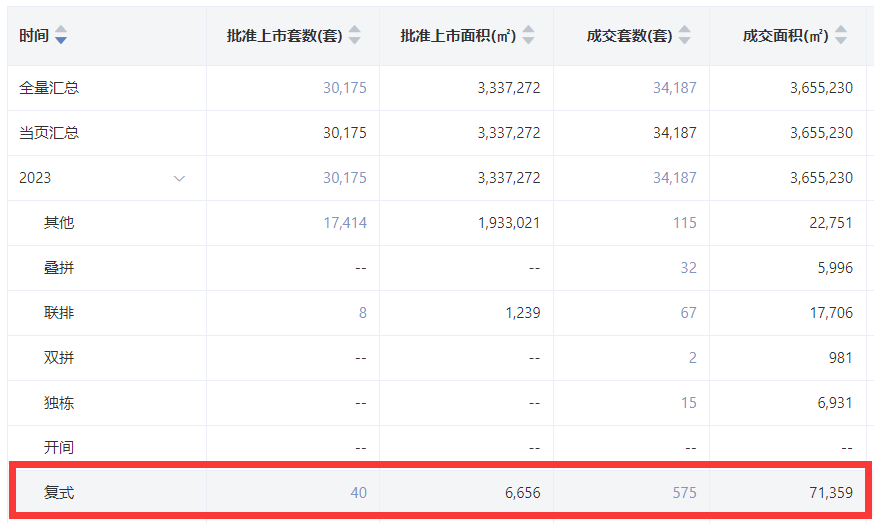Viewport: 874px width, 523px height.
Task: Open 575 link in 复式 row
Action: (x=684, y=493)
